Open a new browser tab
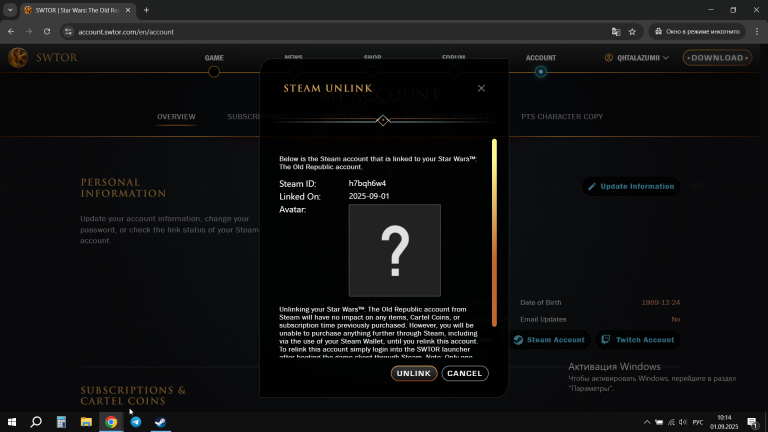The height and width of the screenshot is (432, 768). click(146, 10)
